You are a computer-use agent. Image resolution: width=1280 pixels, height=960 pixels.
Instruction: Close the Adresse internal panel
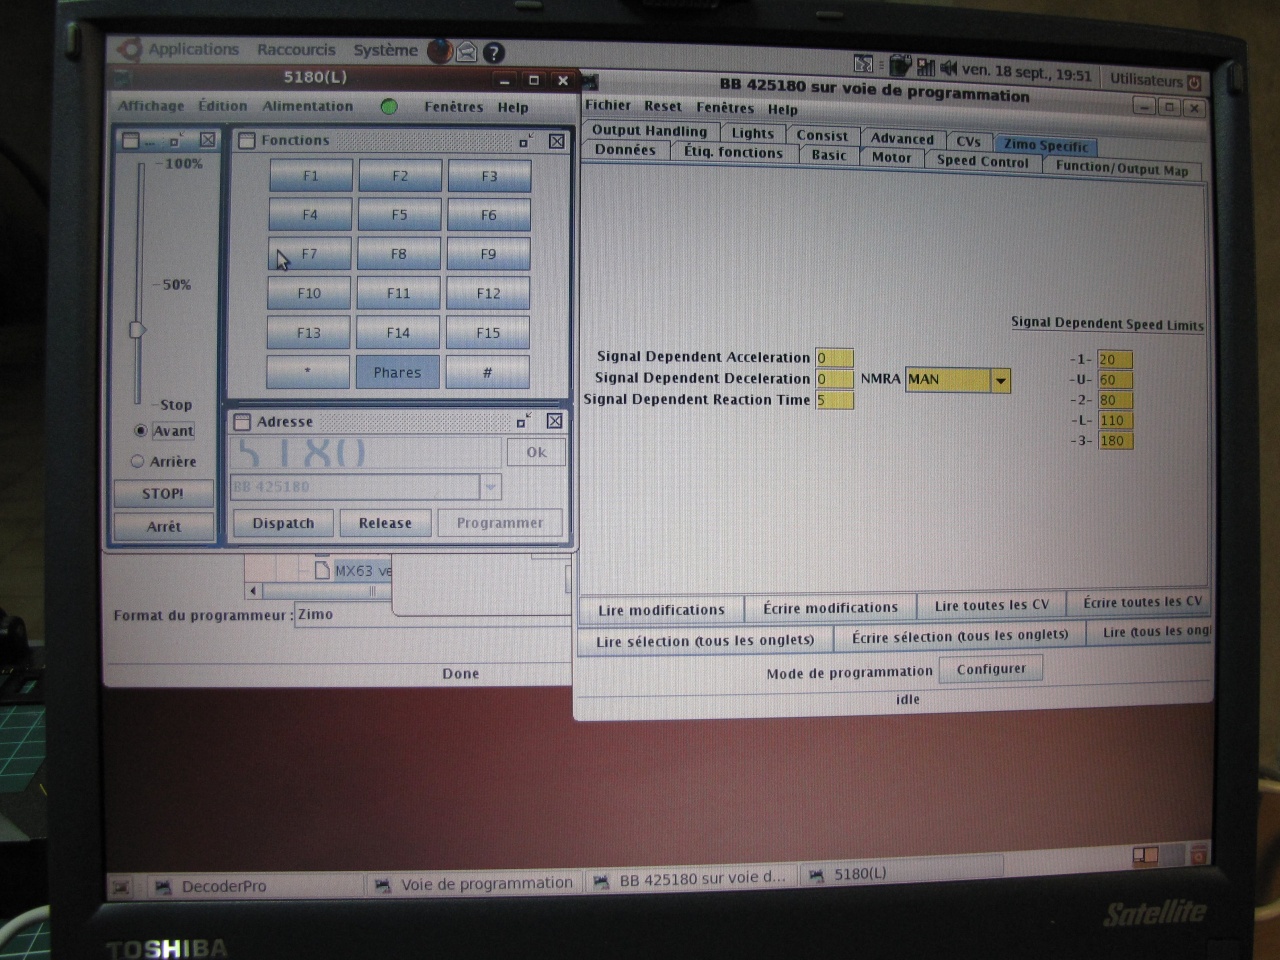pos(555,421)
